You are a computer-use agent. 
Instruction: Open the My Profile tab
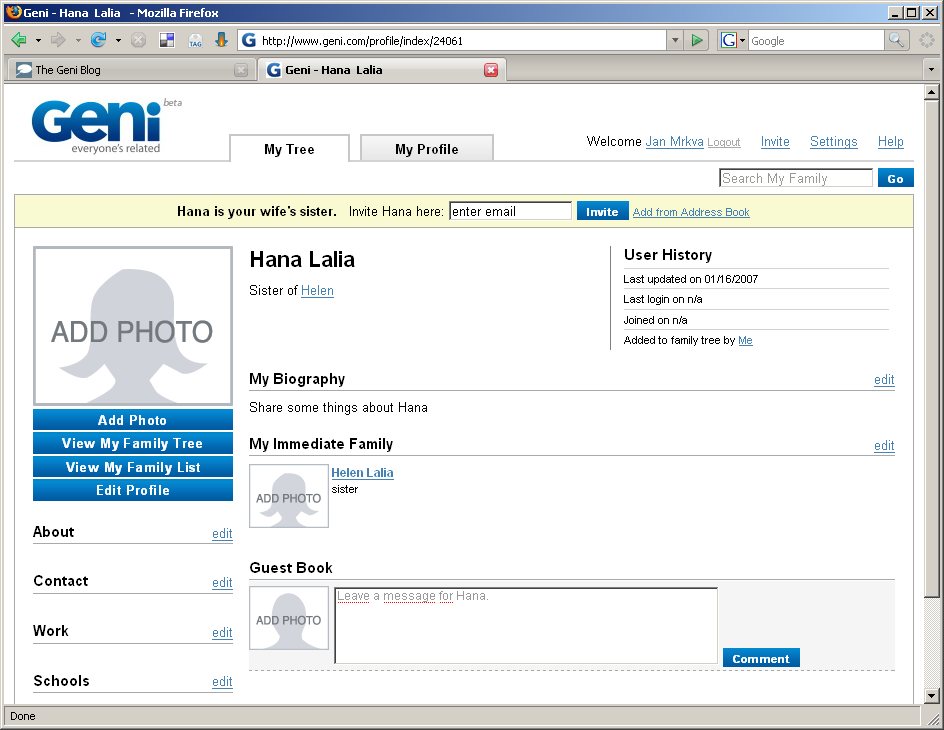(427, 149)
